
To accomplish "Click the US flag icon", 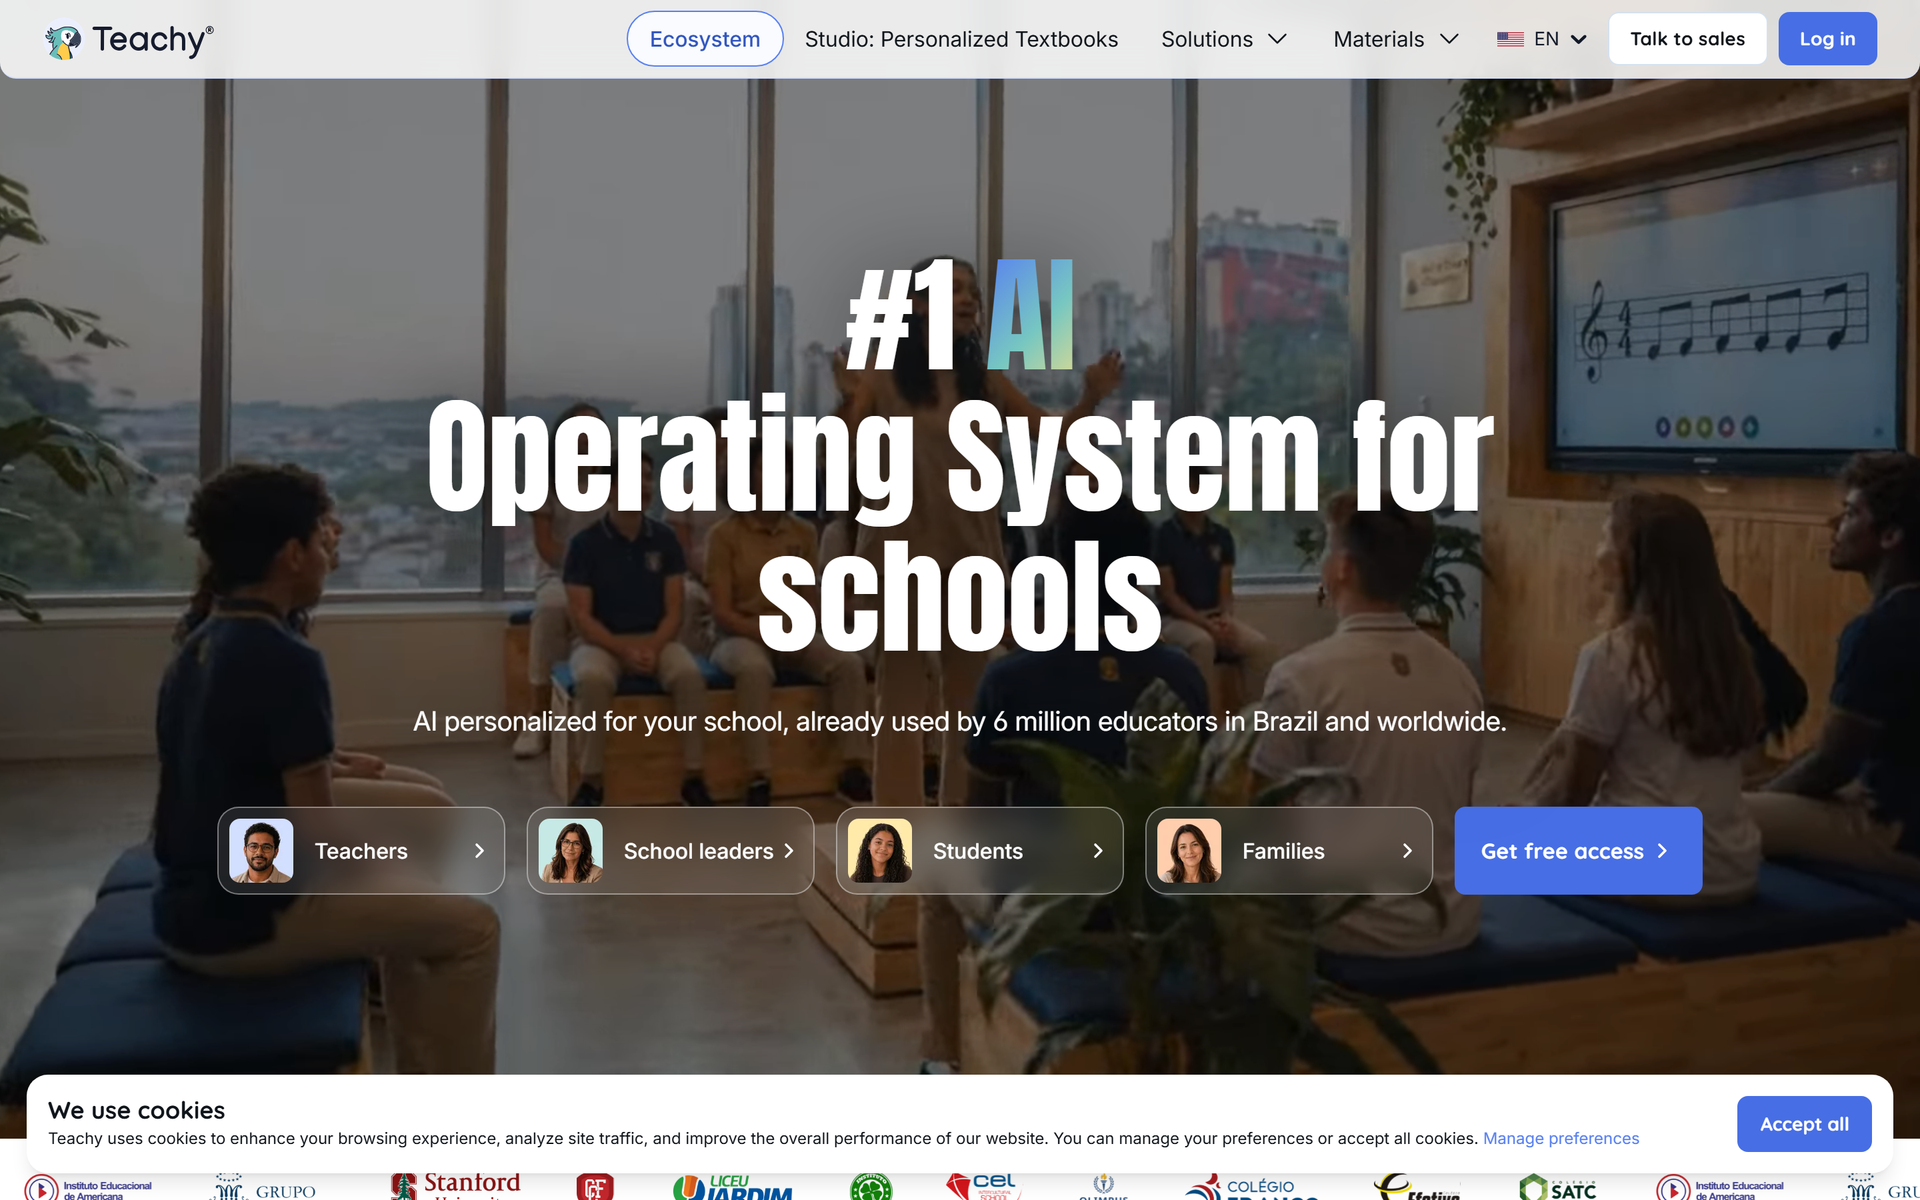I will [1510, 39].
